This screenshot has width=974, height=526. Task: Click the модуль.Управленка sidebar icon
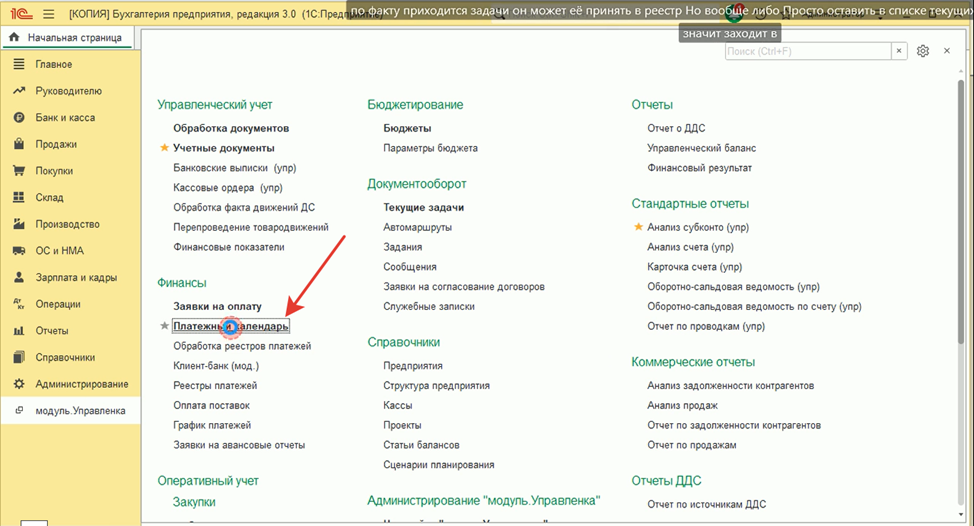click(19, 410)
